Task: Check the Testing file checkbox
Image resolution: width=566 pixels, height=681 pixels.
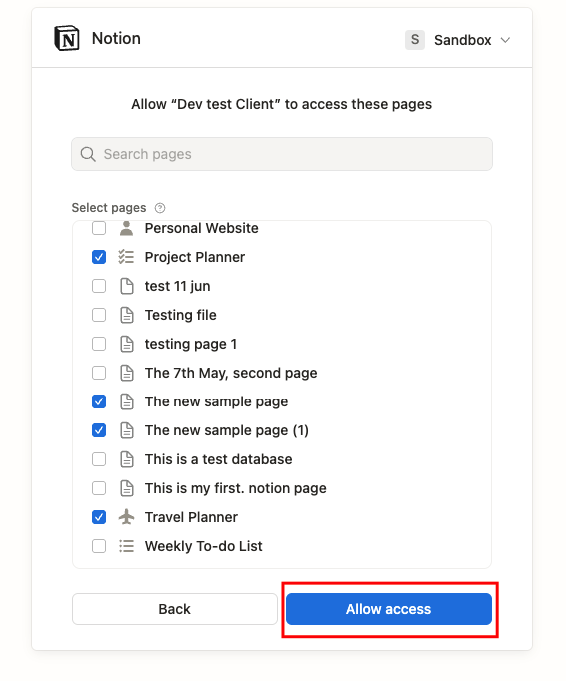Action: pos(99,315)
